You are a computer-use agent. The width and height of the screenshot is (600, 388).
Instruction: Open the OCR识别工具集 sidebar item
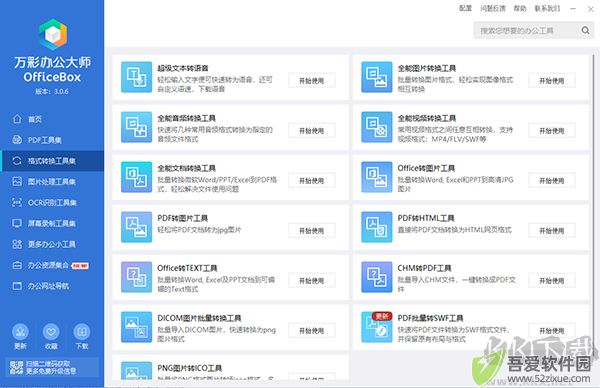52,203
